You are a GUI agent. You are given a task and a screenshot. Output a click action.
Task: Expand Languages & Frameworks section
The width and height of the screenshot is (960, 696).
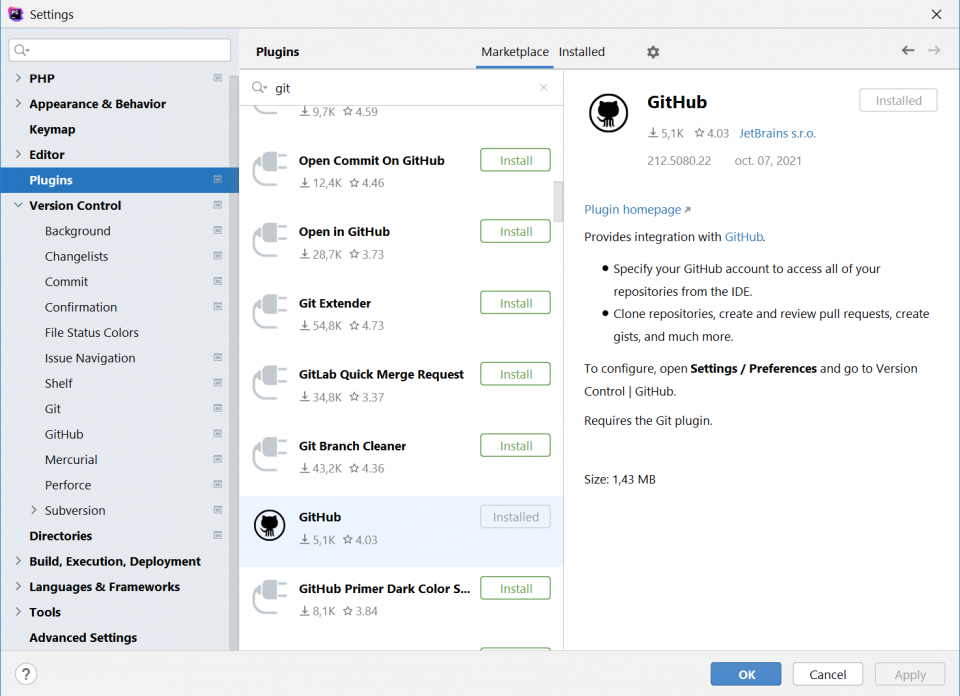click(x=18, y=586)
